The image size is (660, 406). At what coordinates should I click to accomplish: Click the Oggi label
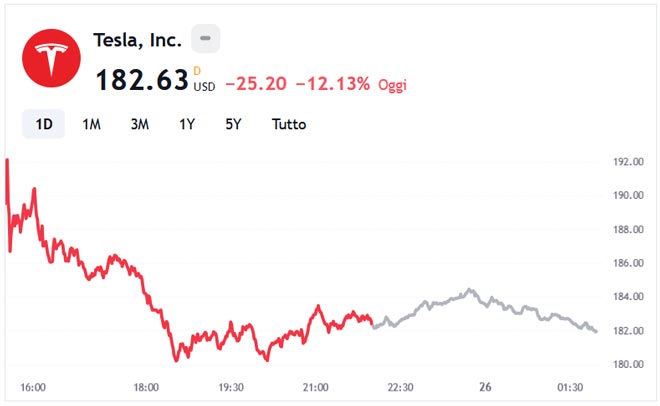tap(392, 86)
